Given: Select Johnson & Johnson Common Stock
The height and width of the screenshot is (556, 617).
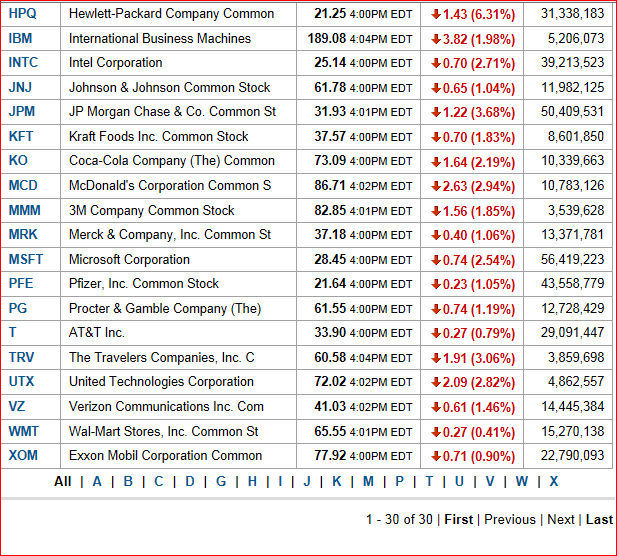Looking at the screenshot, I should coord(170,87).
